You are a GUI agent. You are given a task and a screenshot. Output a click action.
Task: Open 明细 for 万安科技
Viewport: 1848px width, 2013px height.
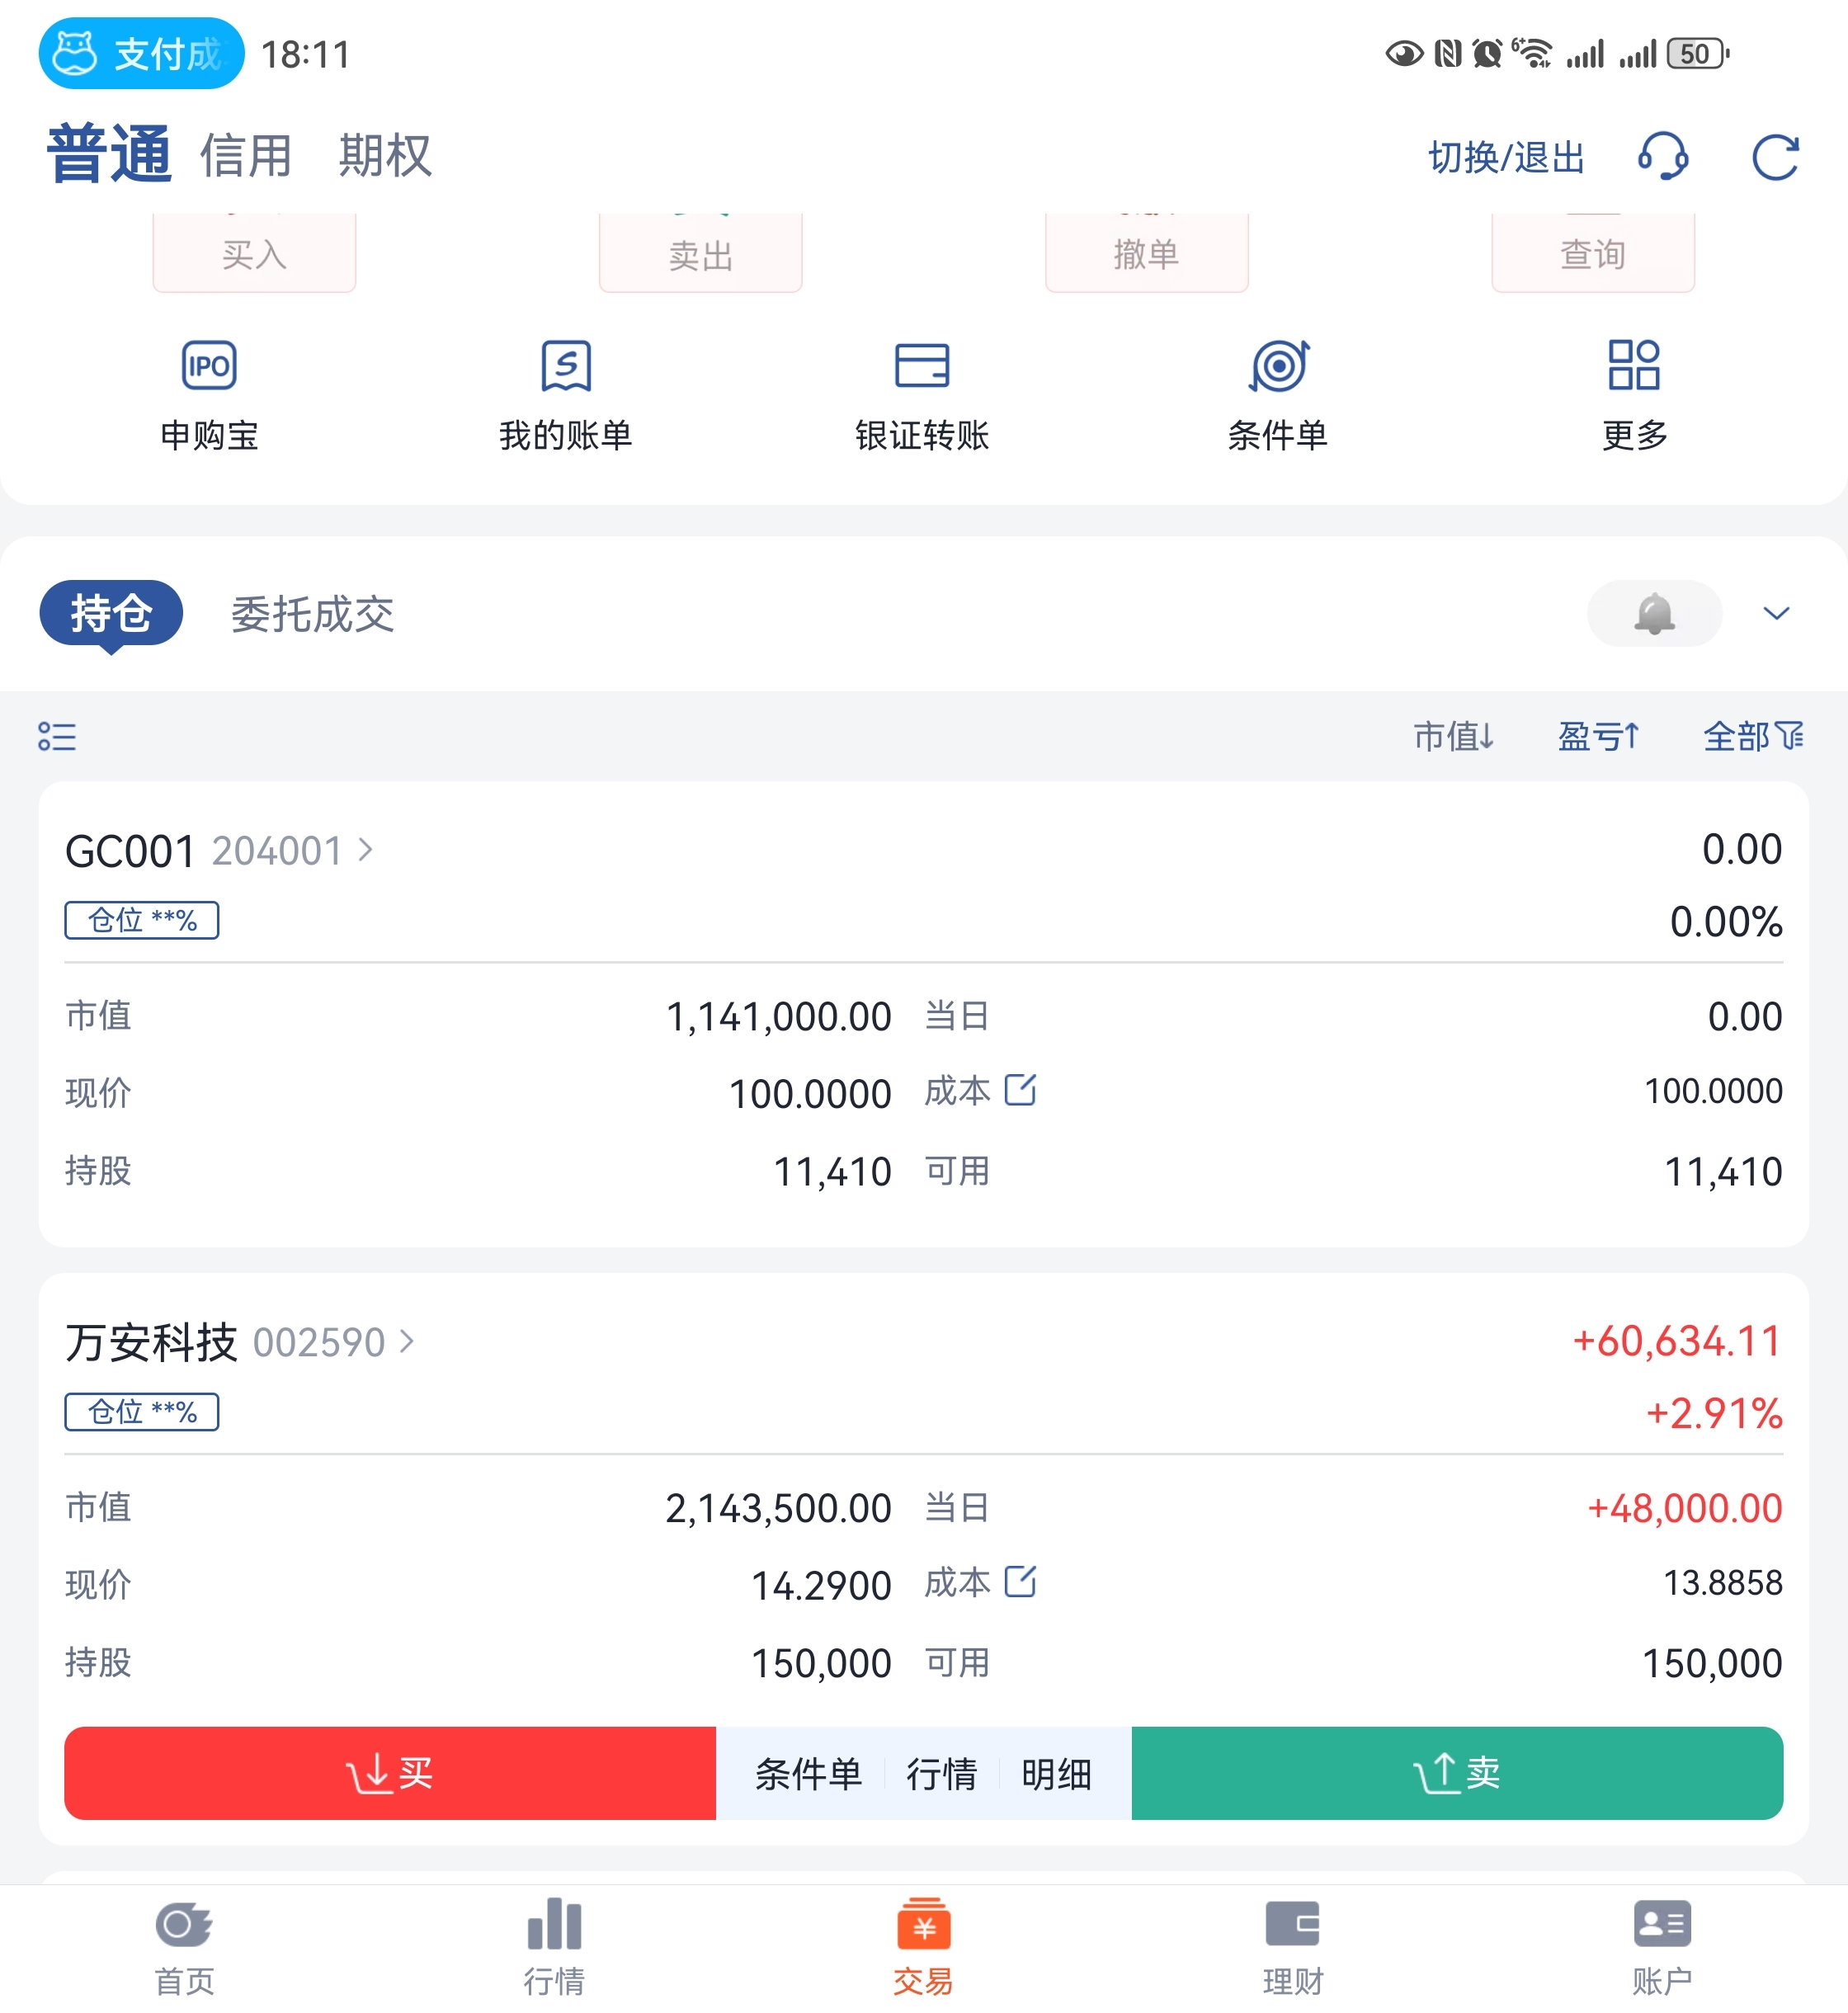click(x=1056, y=1774)
